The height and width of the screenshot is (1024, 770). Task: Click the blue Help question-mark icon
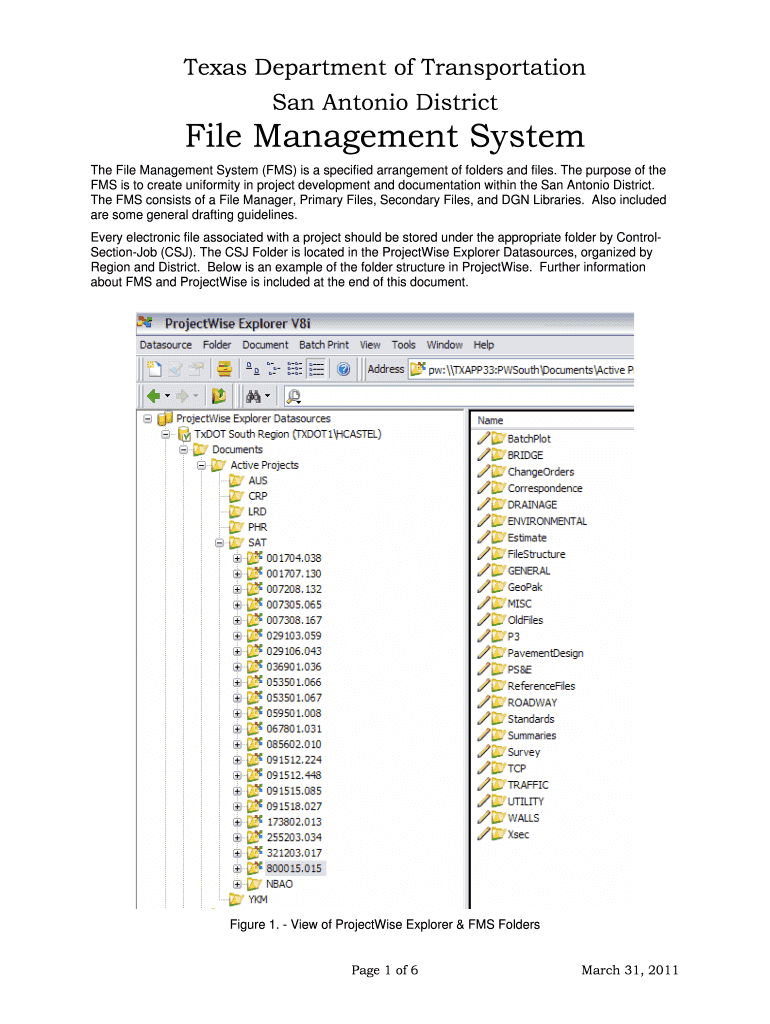(343, 369)
